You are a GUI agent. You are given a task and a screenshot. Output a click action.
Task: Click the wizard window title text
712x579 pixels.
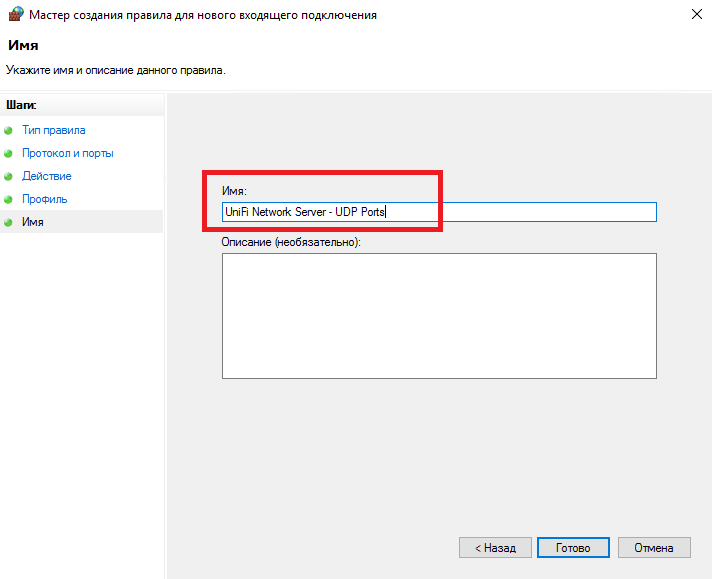(203, 15)
